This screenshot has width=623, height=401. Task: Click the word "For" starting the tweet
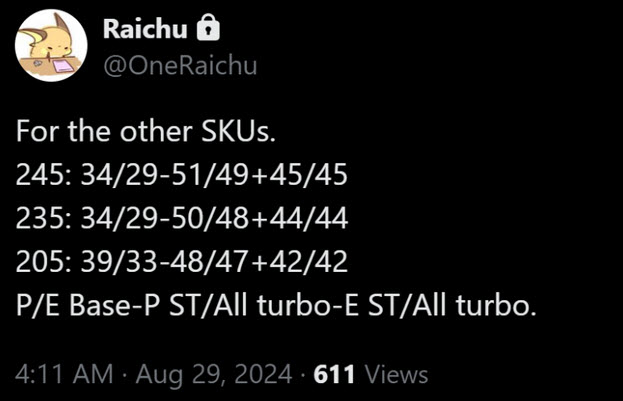[36, 133]
